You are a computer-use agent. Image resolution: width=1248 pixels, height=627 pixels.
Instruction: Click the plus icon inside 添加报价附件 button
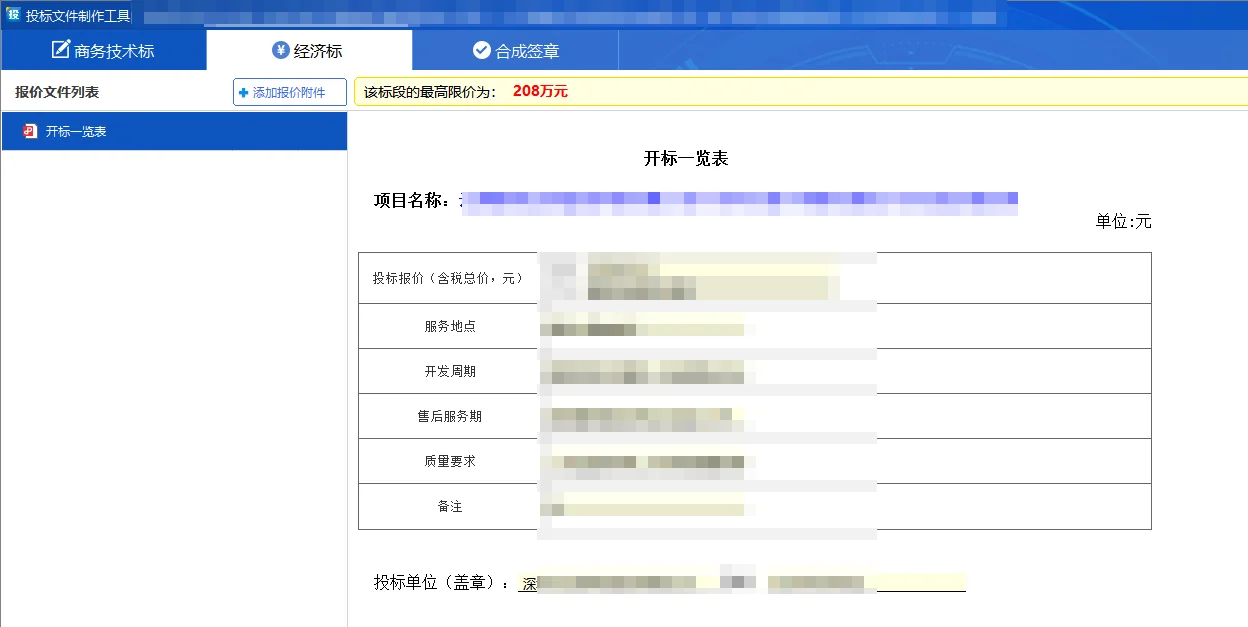pos(243,92)
